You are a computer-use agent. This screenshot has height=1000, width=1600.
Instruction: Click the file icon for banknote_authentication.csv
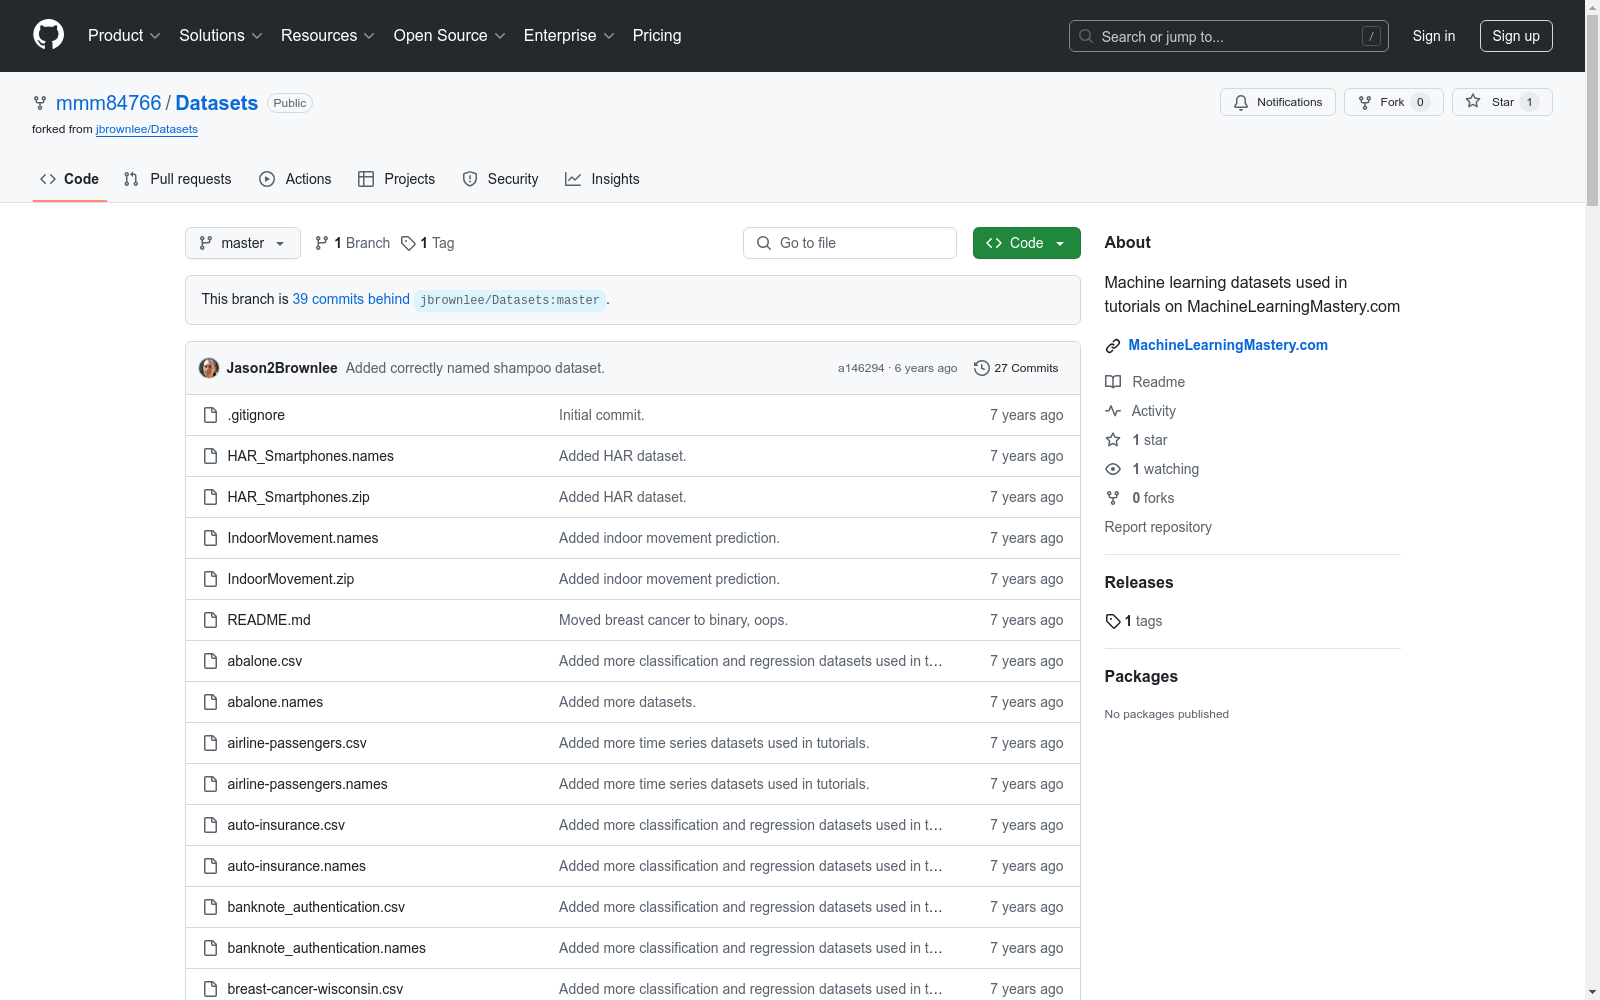click(x=210, y=907)
